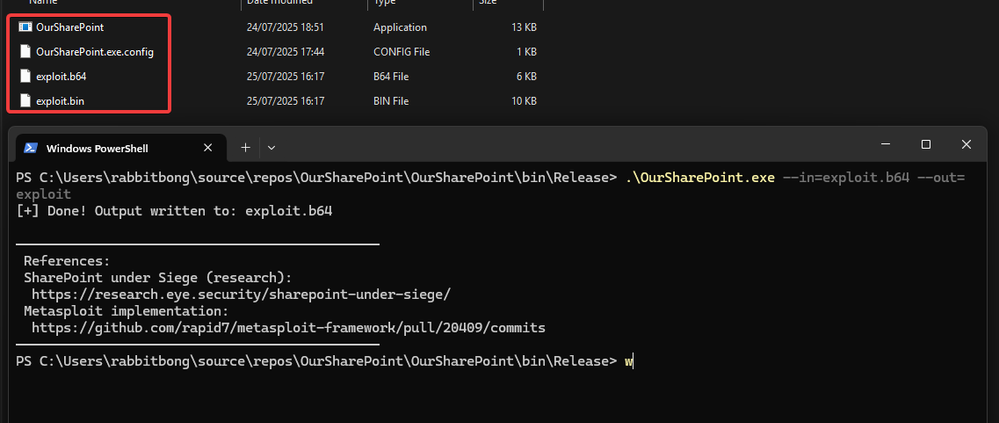The image size is (999, 423).
Task: Select the exploit.bin file icon
Action: 25,101
